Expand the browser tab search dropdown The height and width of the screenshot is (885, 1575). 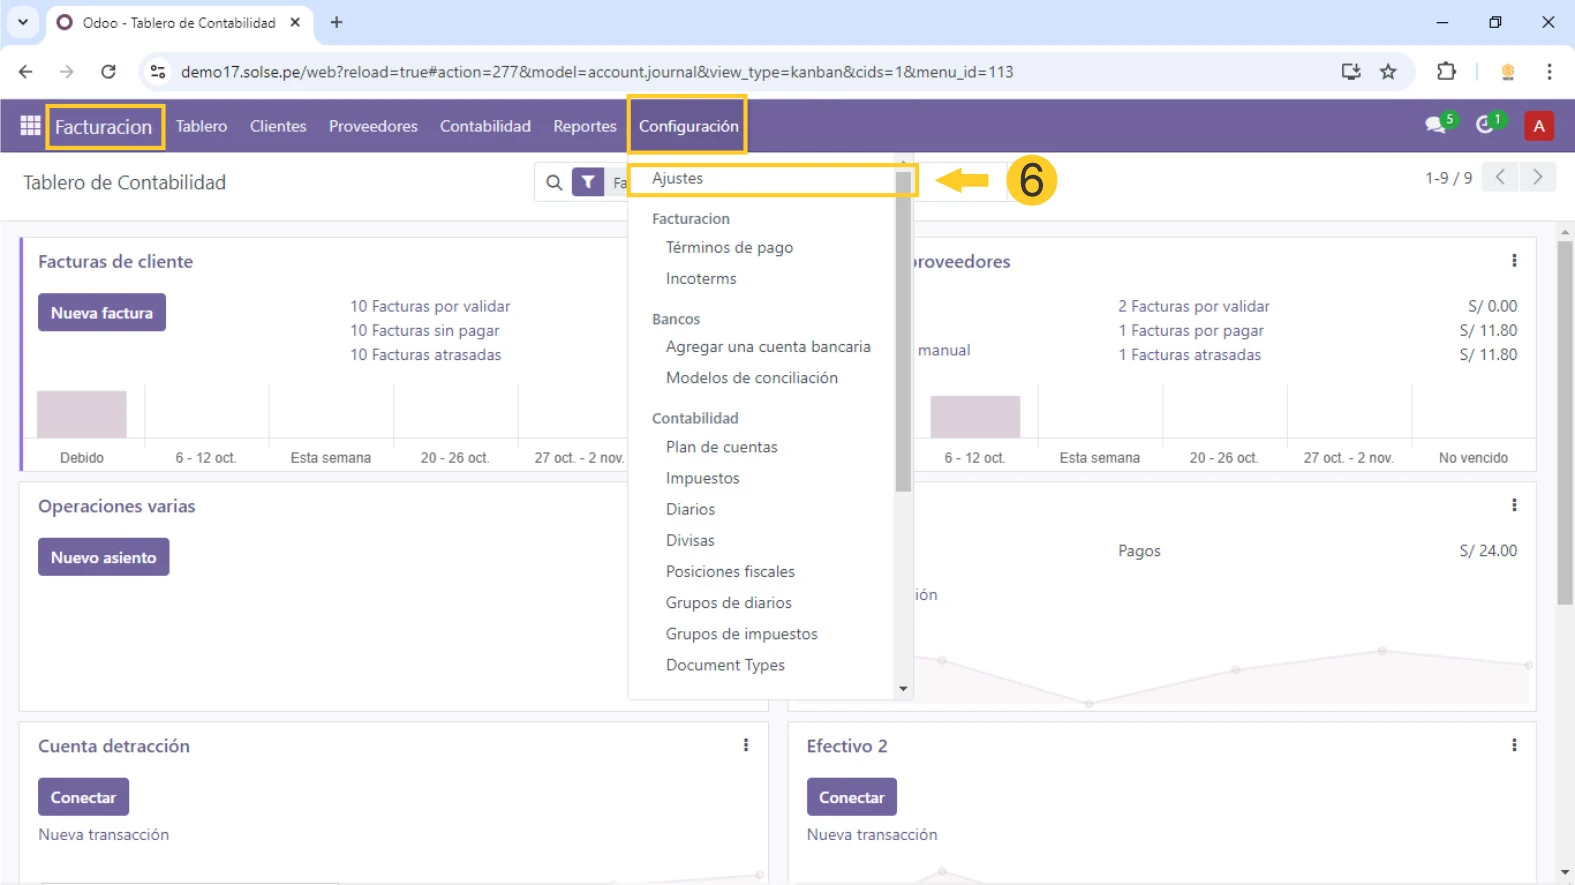click(22, 22)
